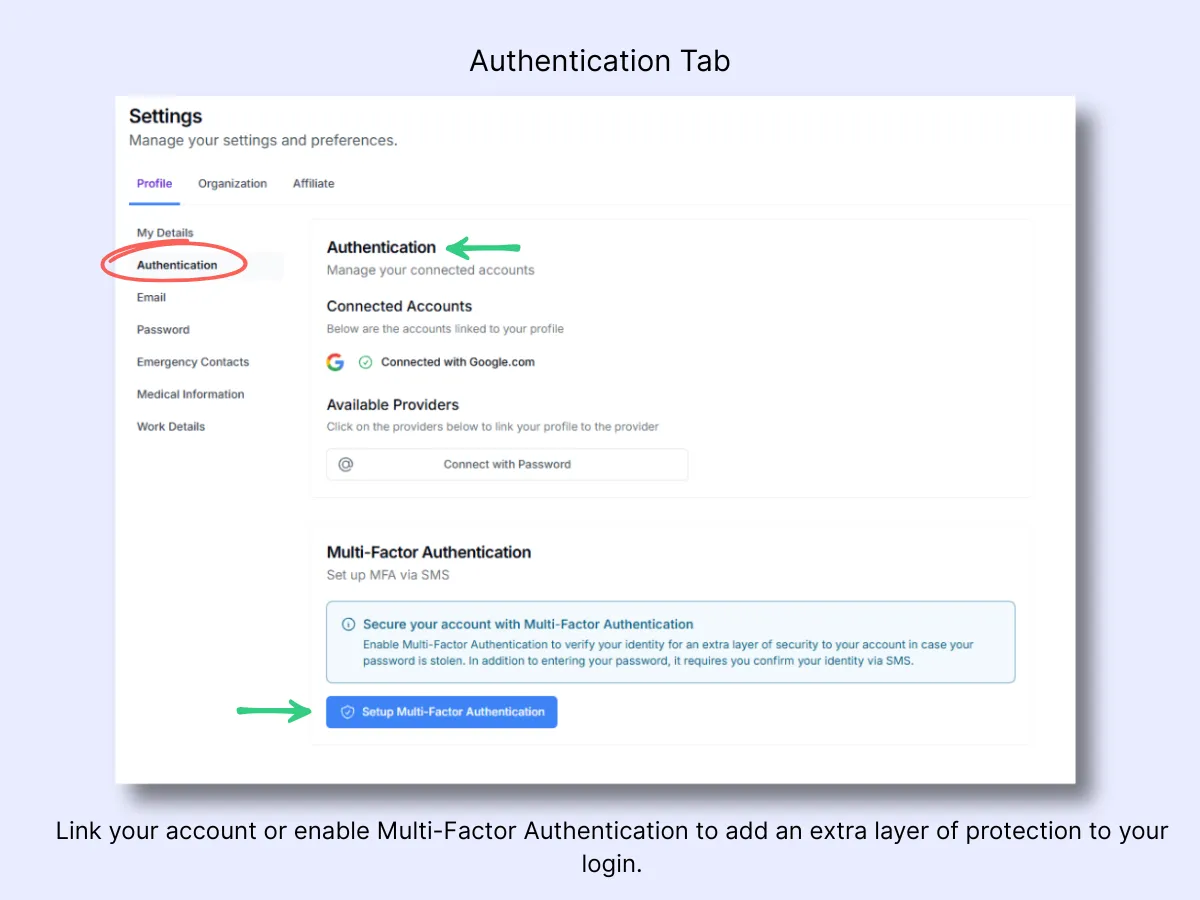Select the circled Authentication section
Viewport: 1200px width, 900px height.
pos(176,264)
